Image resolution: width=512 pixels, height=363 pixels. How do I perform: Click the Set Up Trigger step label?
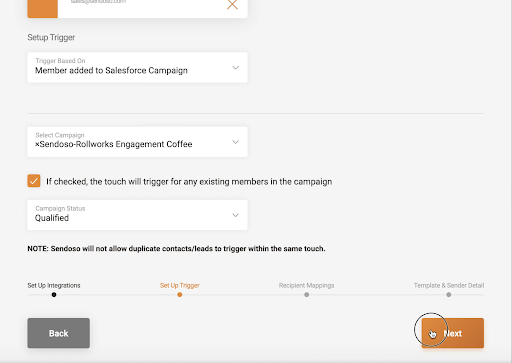point(180,285)
